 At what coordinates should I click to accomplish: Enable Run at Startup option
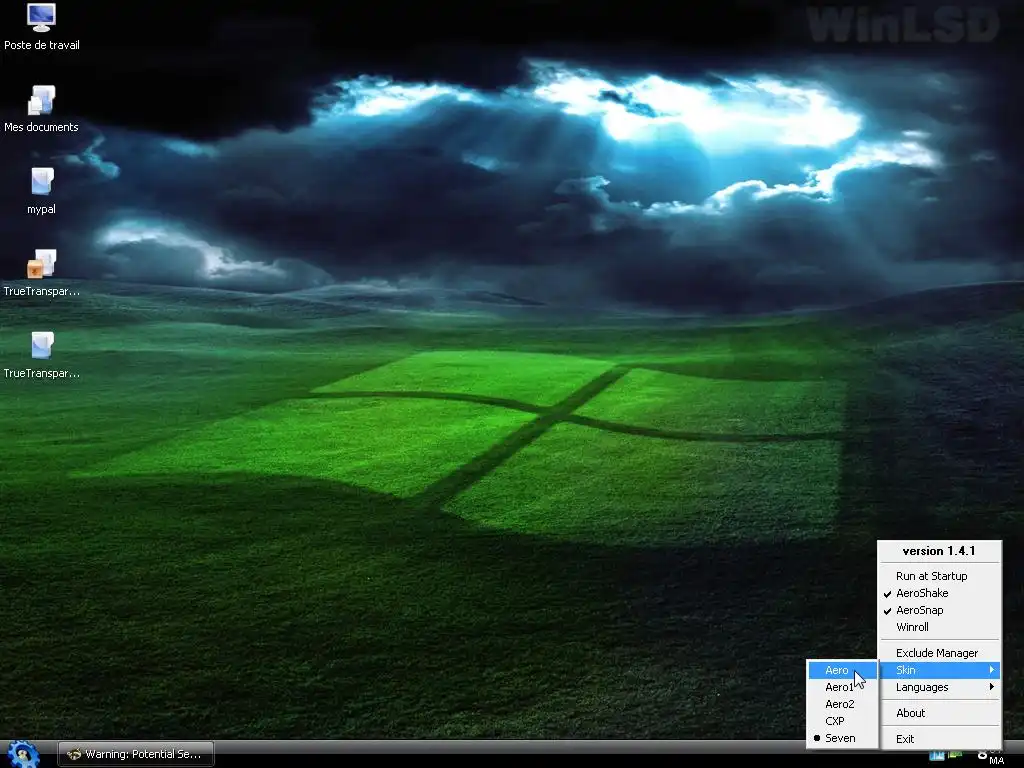[939, 576]
